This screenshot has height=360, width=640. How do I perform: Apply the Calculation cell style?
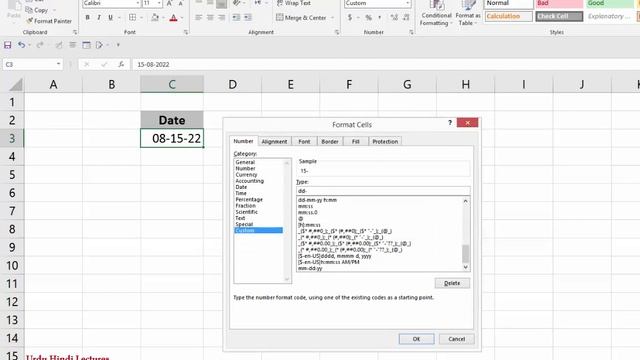click(x=509, y=16)
